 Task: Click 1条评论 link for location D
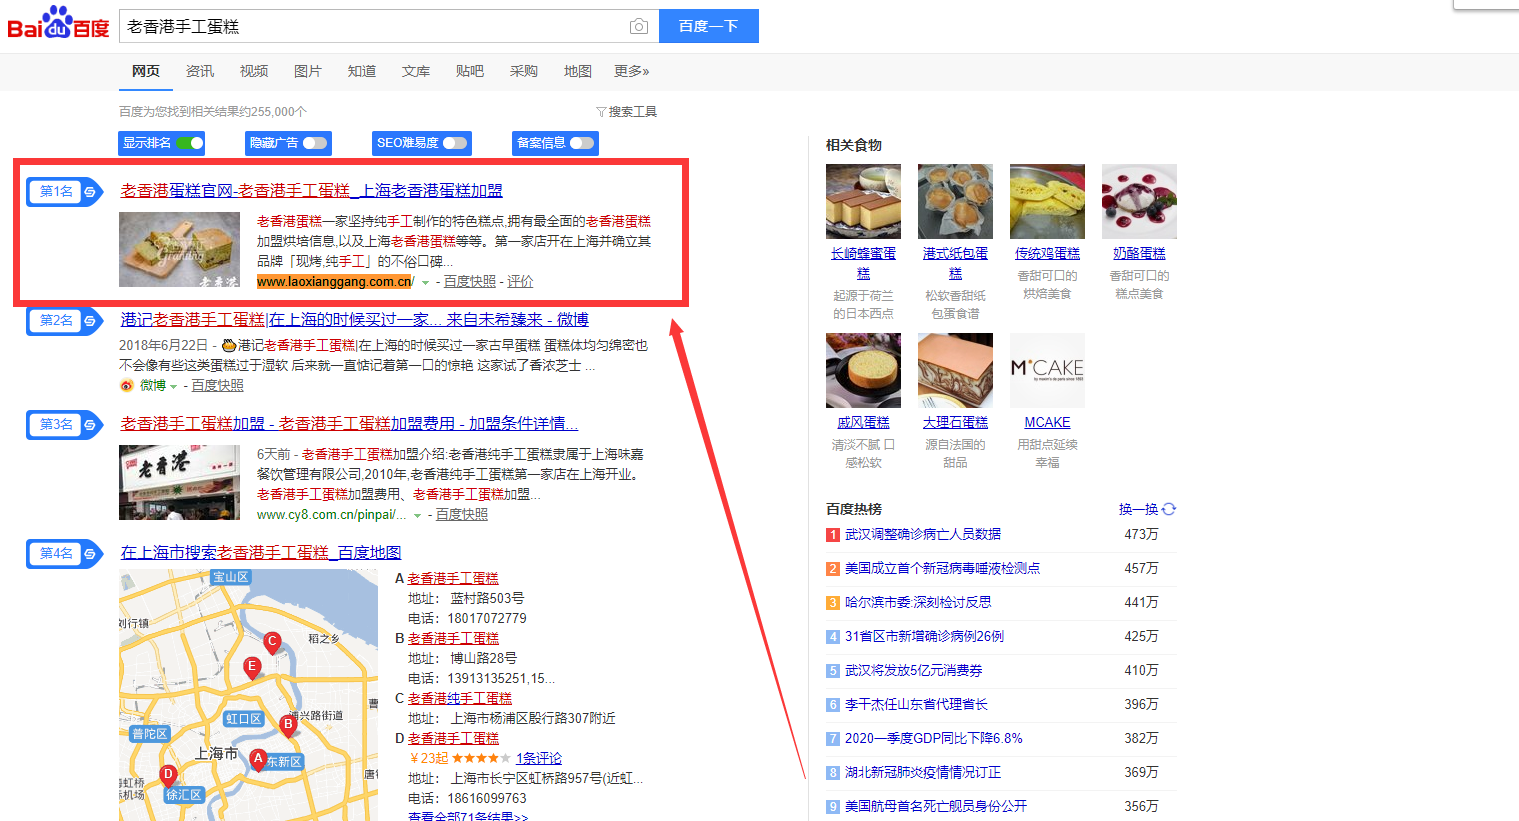(x=539, y=758)
